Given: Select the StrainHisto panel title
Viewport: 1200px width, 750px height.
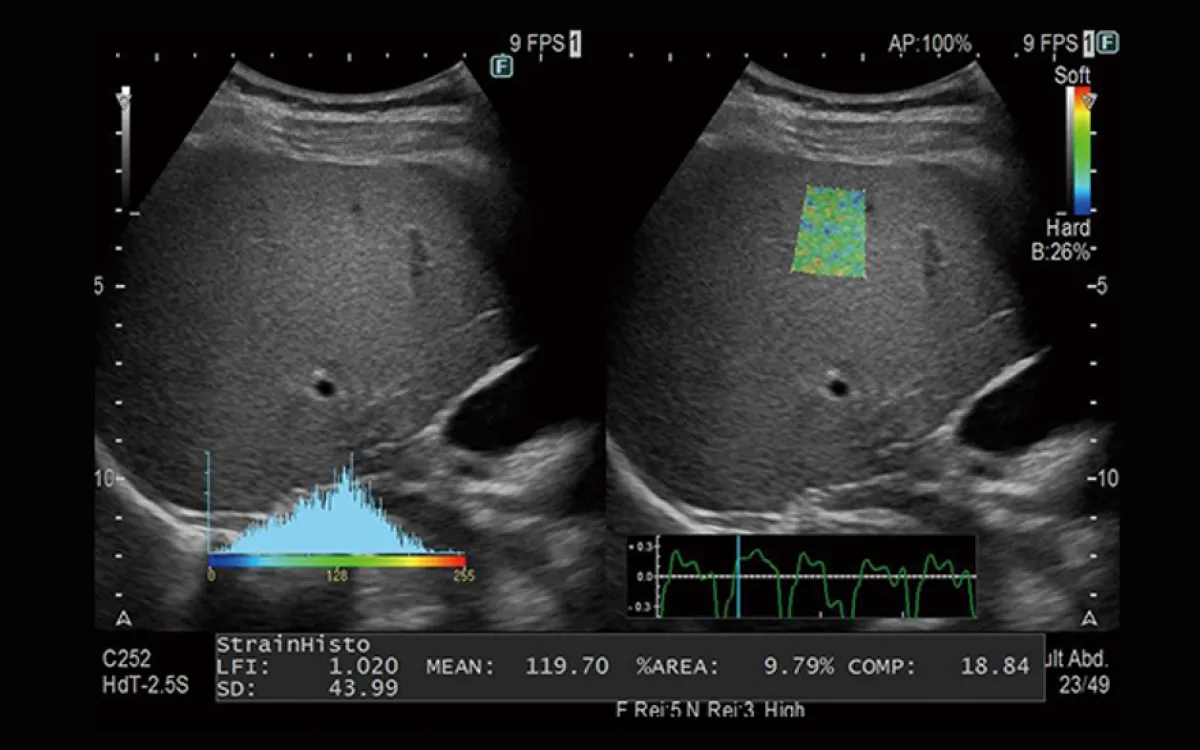Looking at the screenshot, I should point(293,644).
